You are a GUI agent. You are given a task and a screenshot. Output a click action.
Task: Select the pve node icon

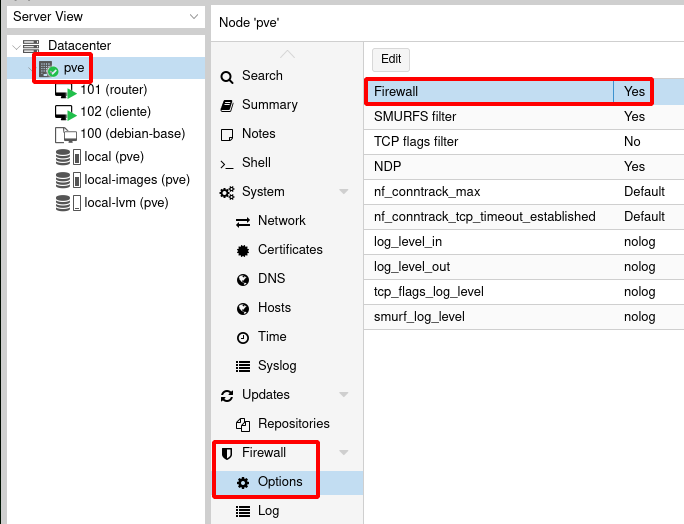coord(48,68)
